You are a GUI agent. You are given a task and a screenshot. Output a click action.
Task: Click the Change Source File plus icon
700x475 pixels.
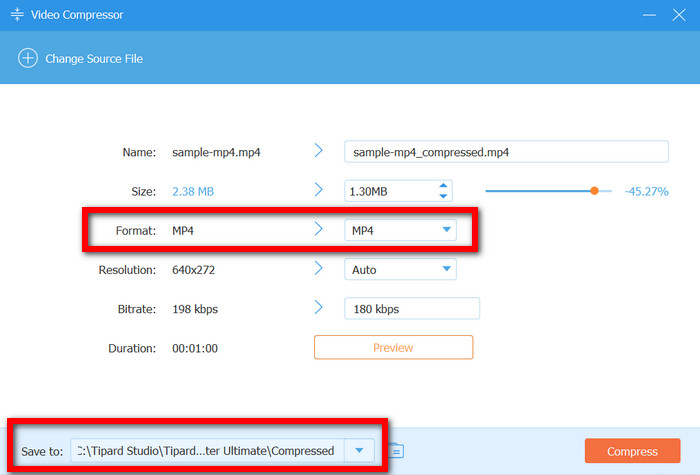click(x=28, y=58)
